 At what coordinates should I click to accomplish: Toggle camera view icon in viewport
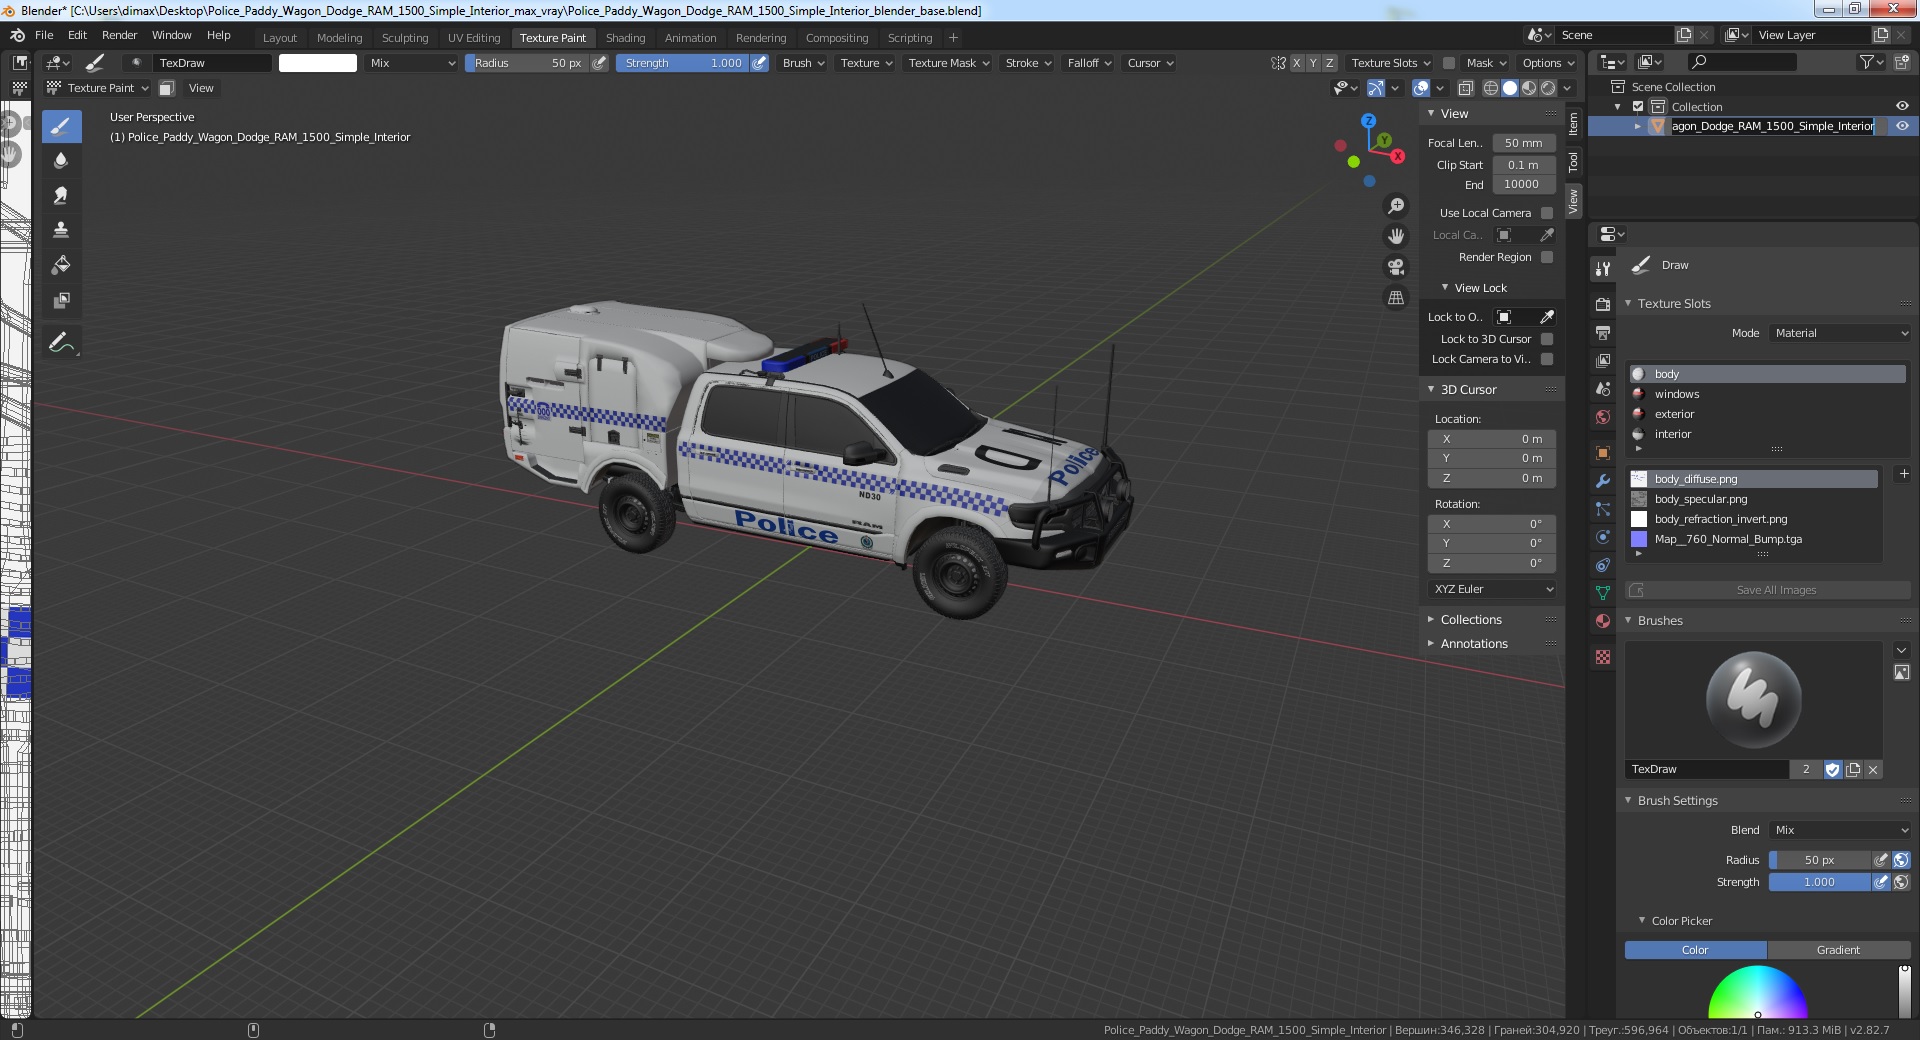pos(1396,267)
